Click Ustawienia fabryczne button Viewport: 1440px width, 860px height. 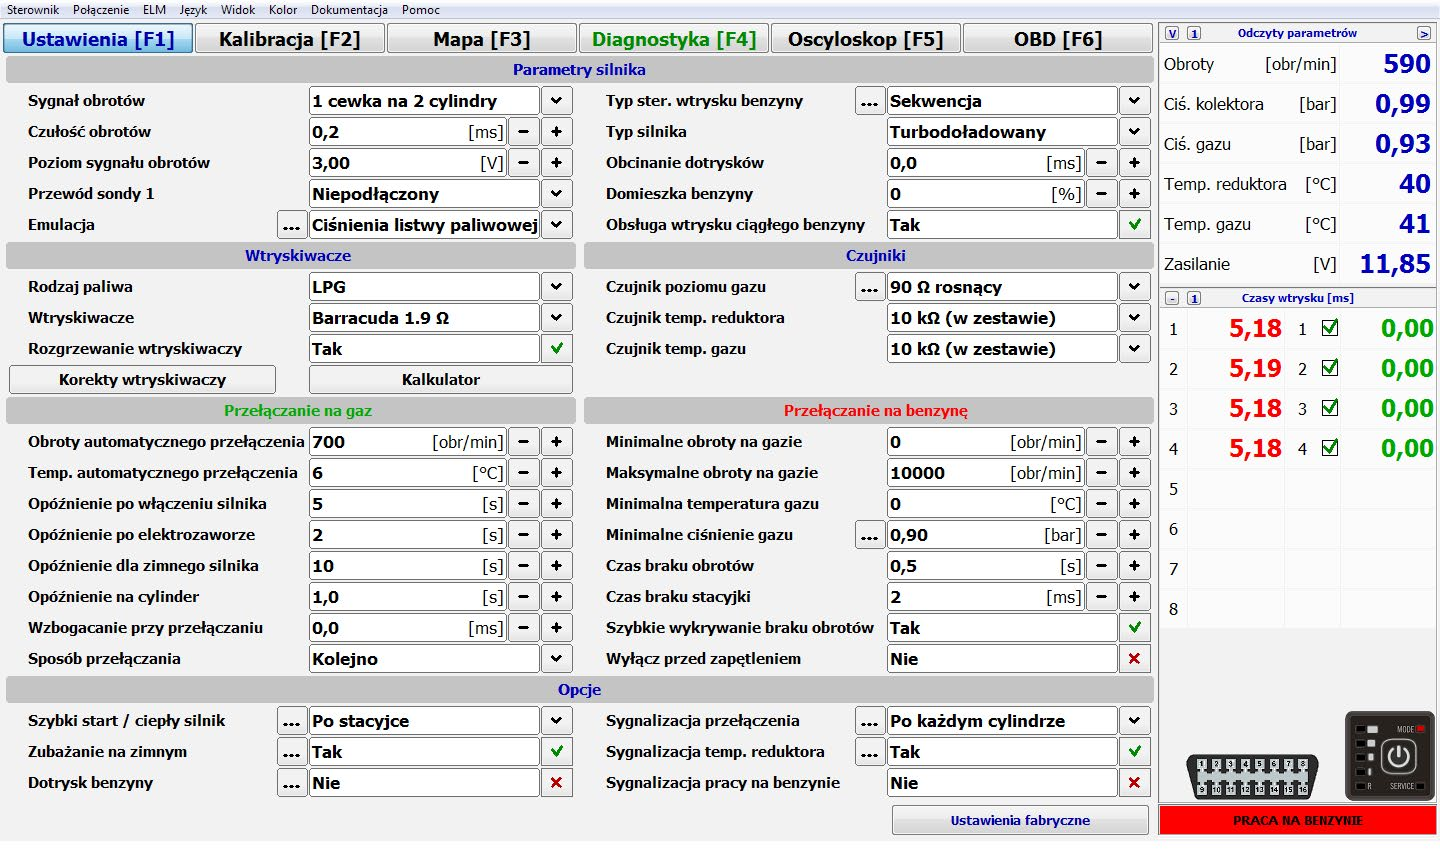coord(1020,821)
